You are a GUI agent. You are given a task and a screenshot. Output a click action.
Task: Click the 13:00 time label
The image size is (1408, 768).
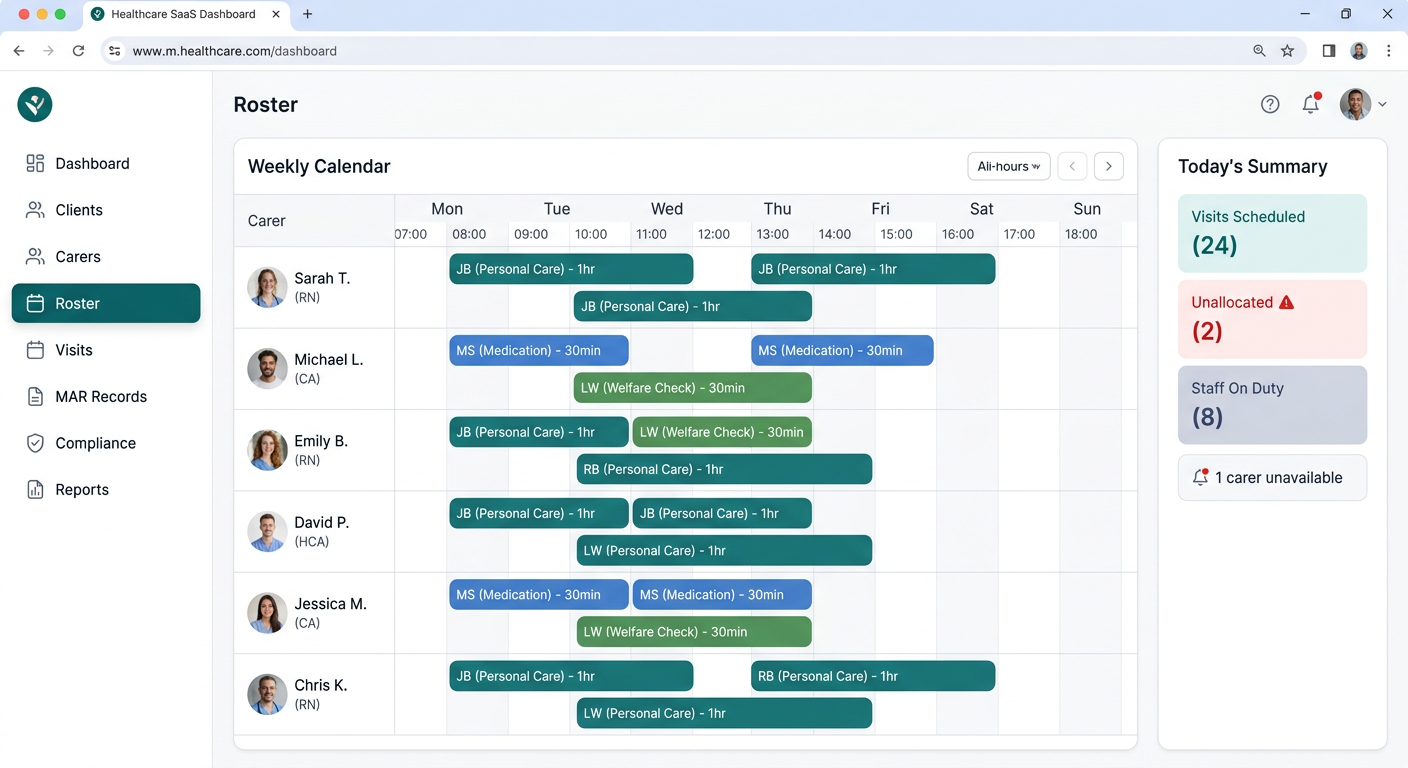click(772, 234)
